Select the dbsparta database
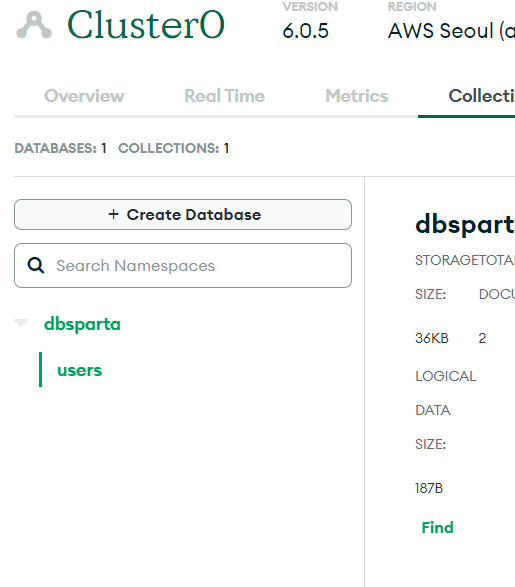515x587 pixels. click(82, 324)
